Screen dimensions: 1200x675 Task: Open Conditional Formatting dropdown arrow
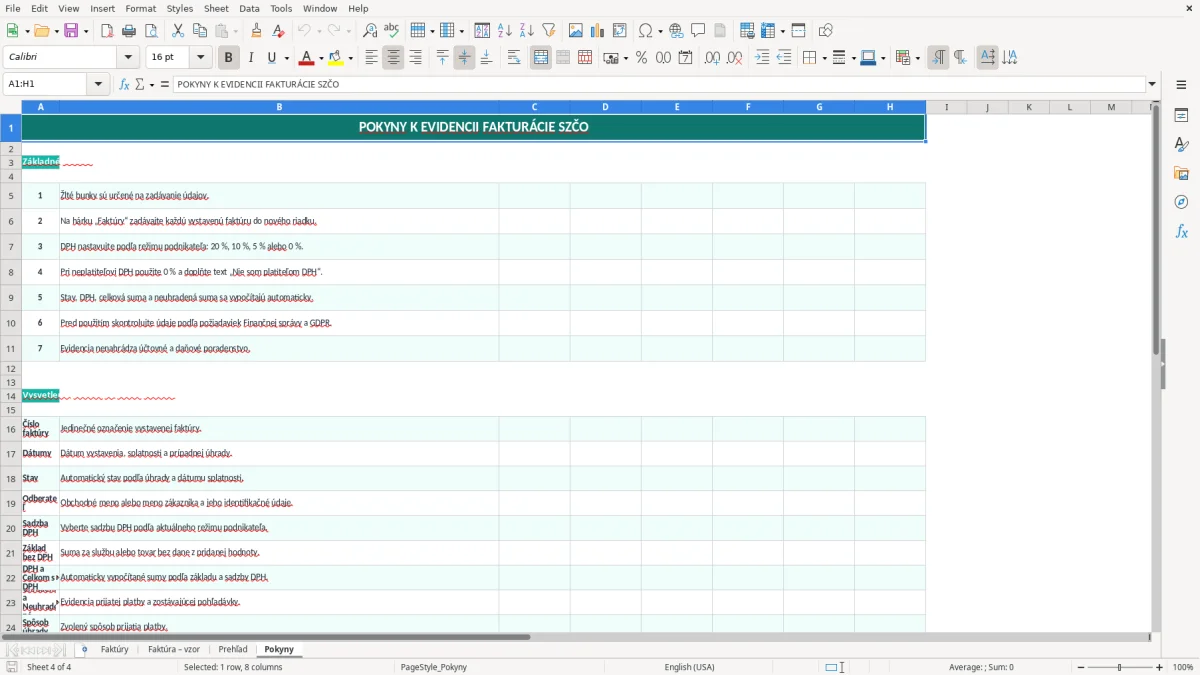[x=917, y=58]
